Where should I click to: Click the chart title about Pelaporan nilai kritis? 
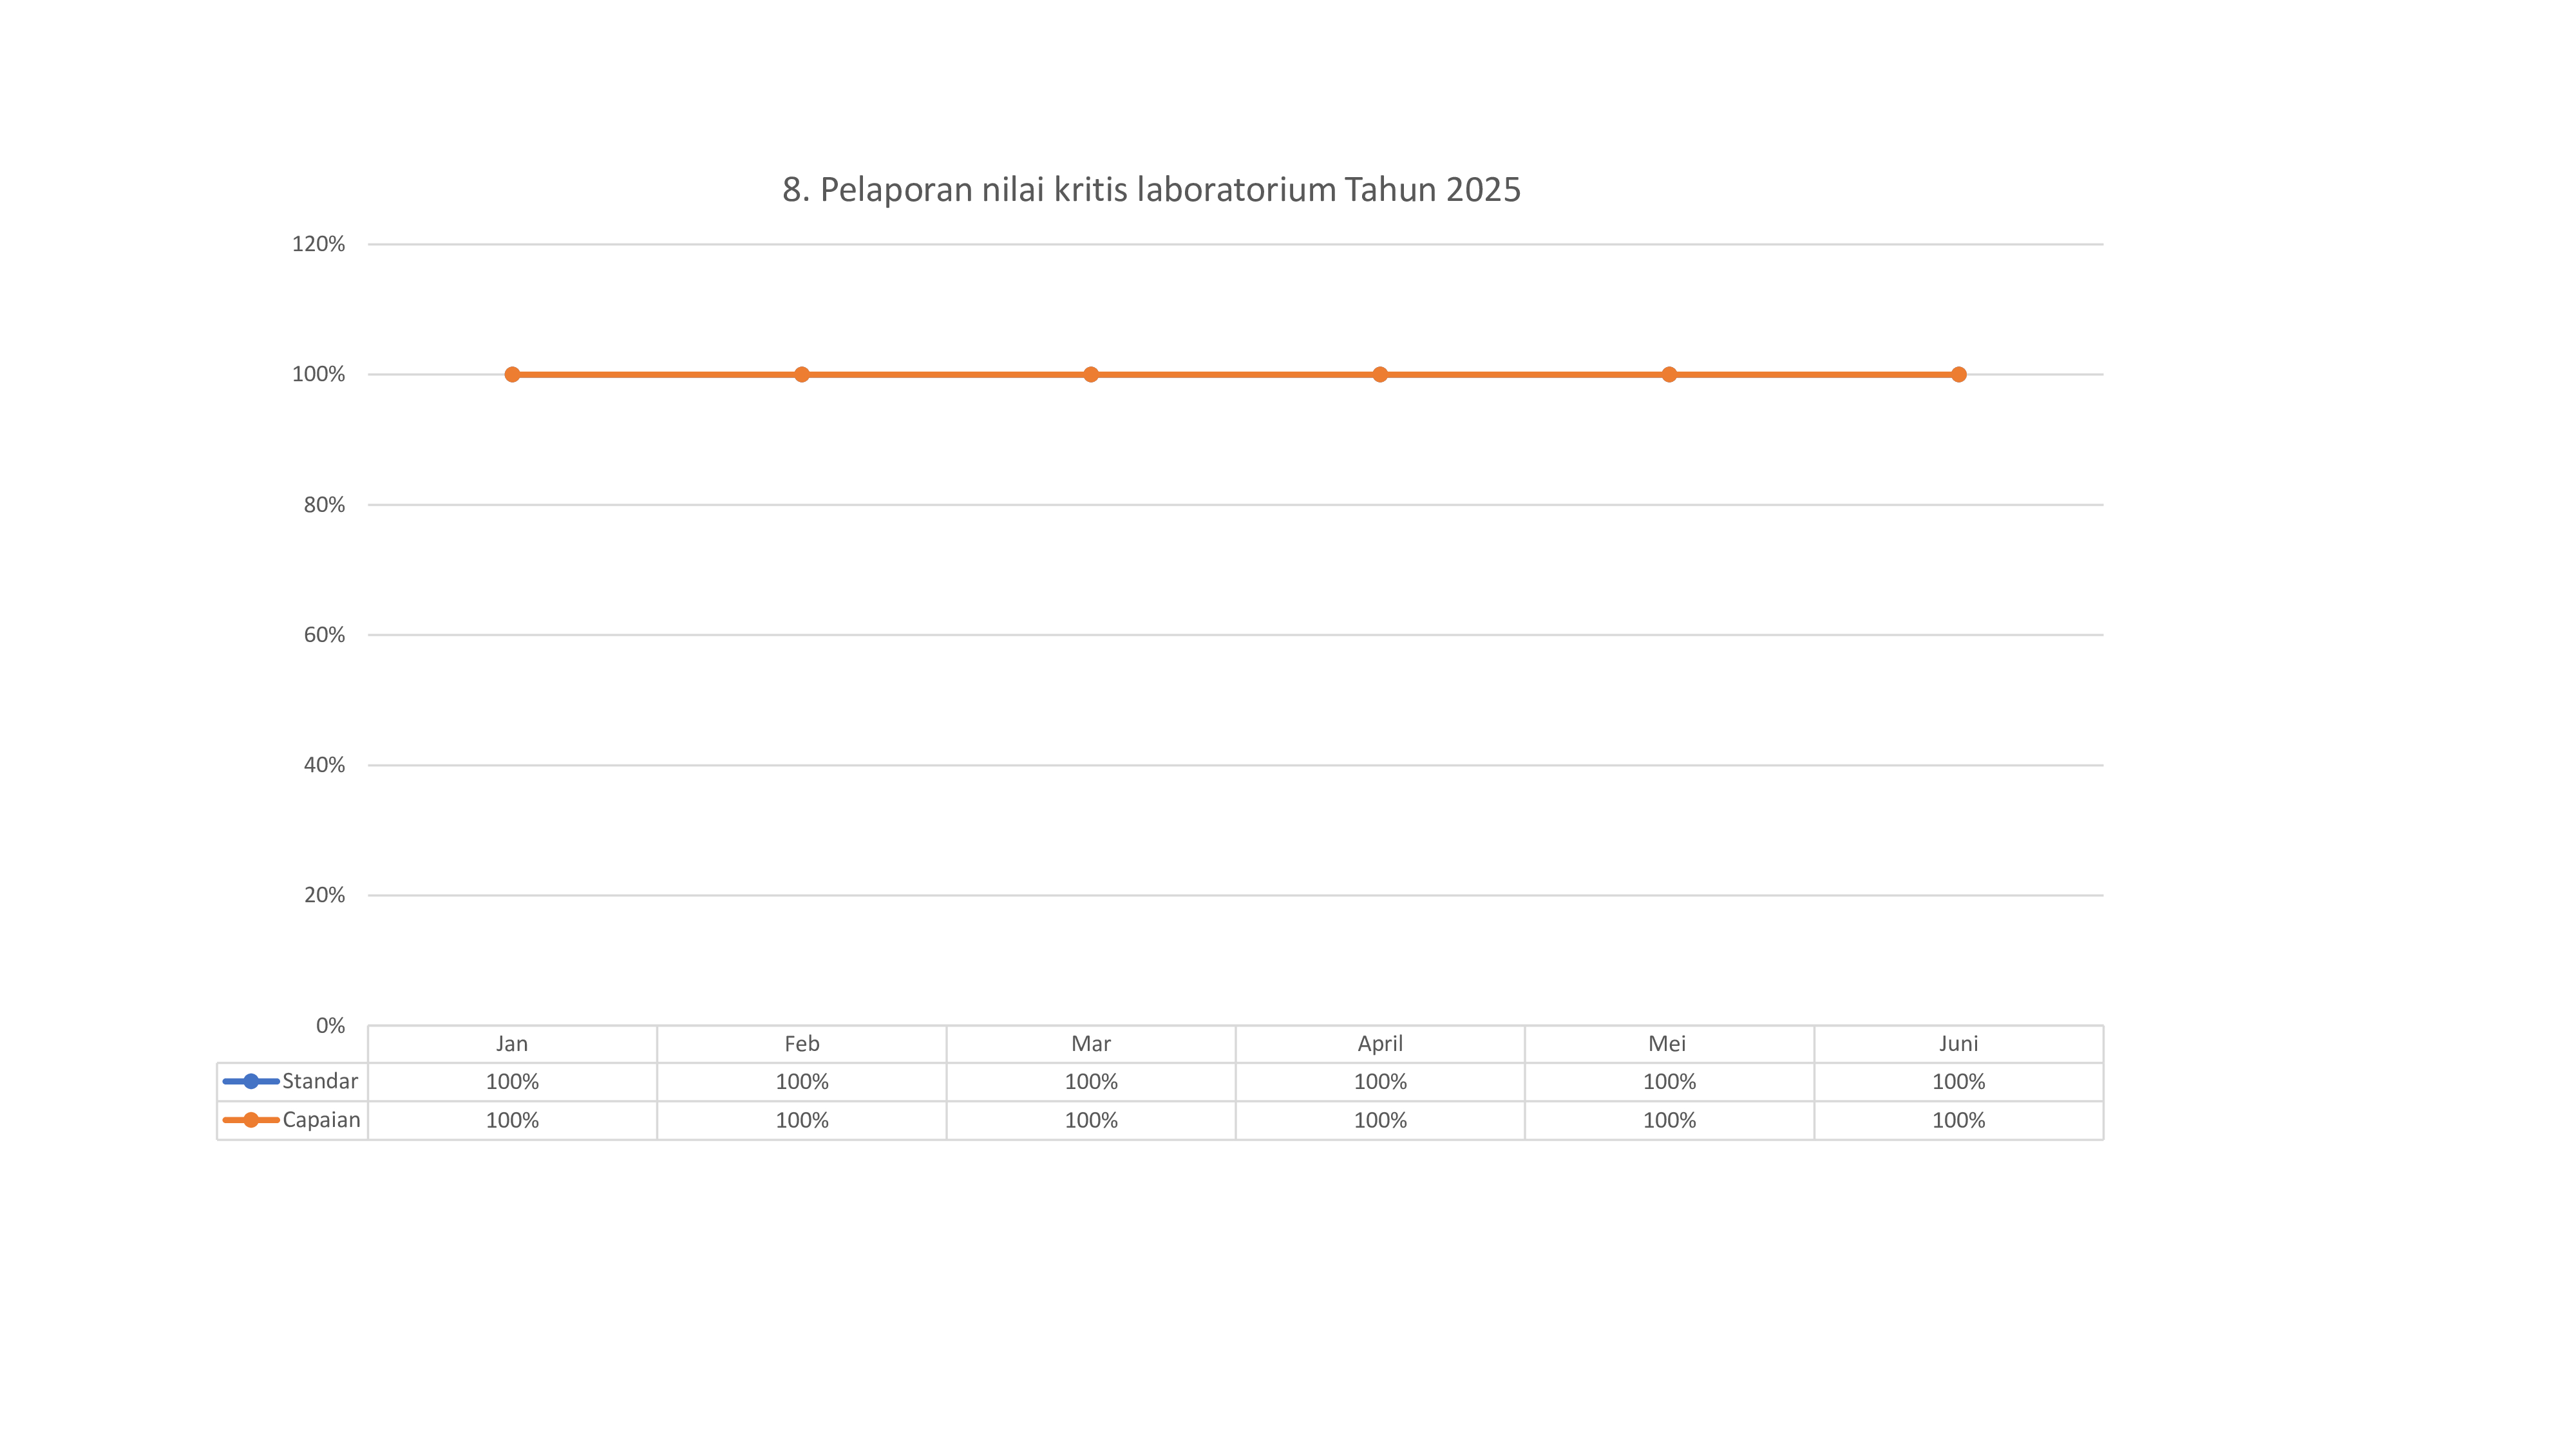point(1151,189)
